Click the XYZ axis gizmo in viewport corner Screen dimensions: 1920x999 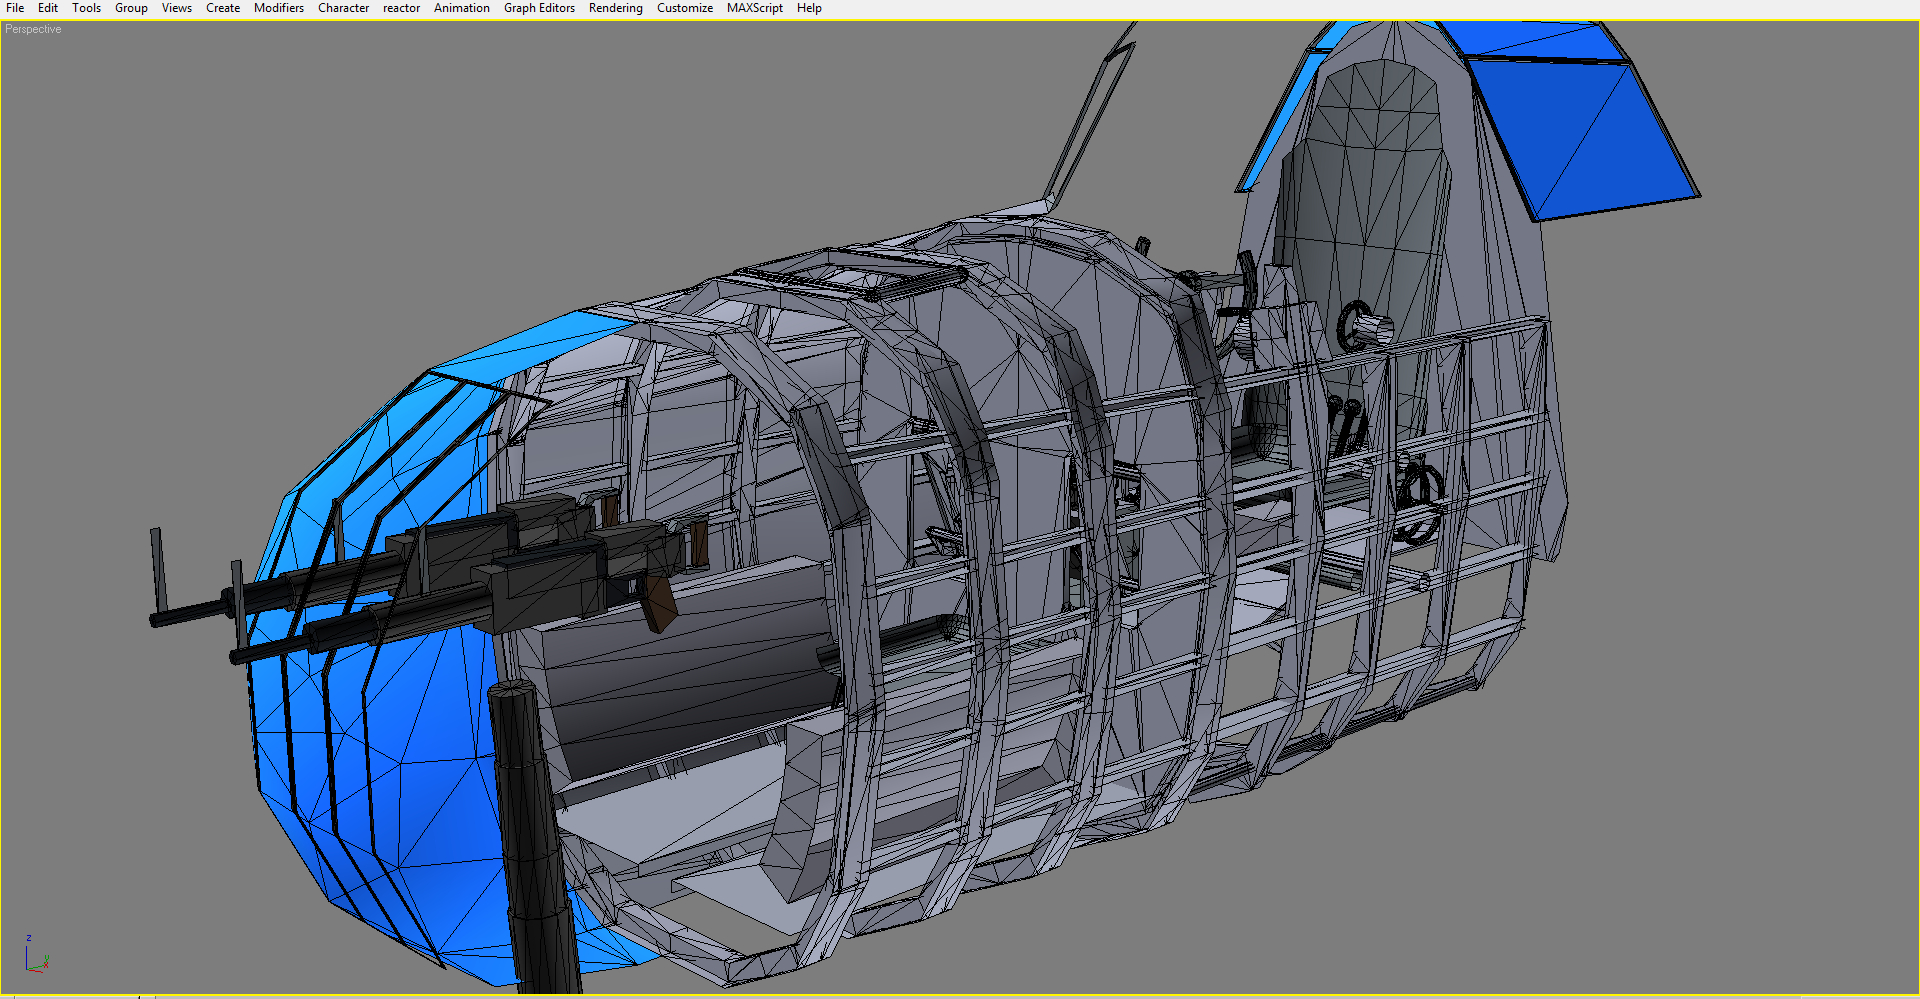pos(35,956)
